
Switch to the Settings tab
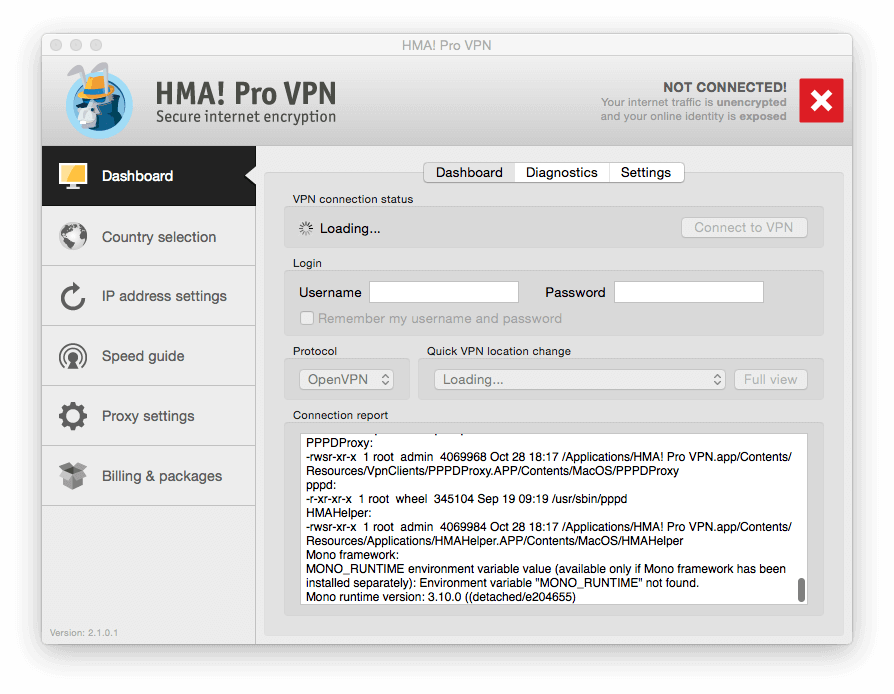point(646,172)
